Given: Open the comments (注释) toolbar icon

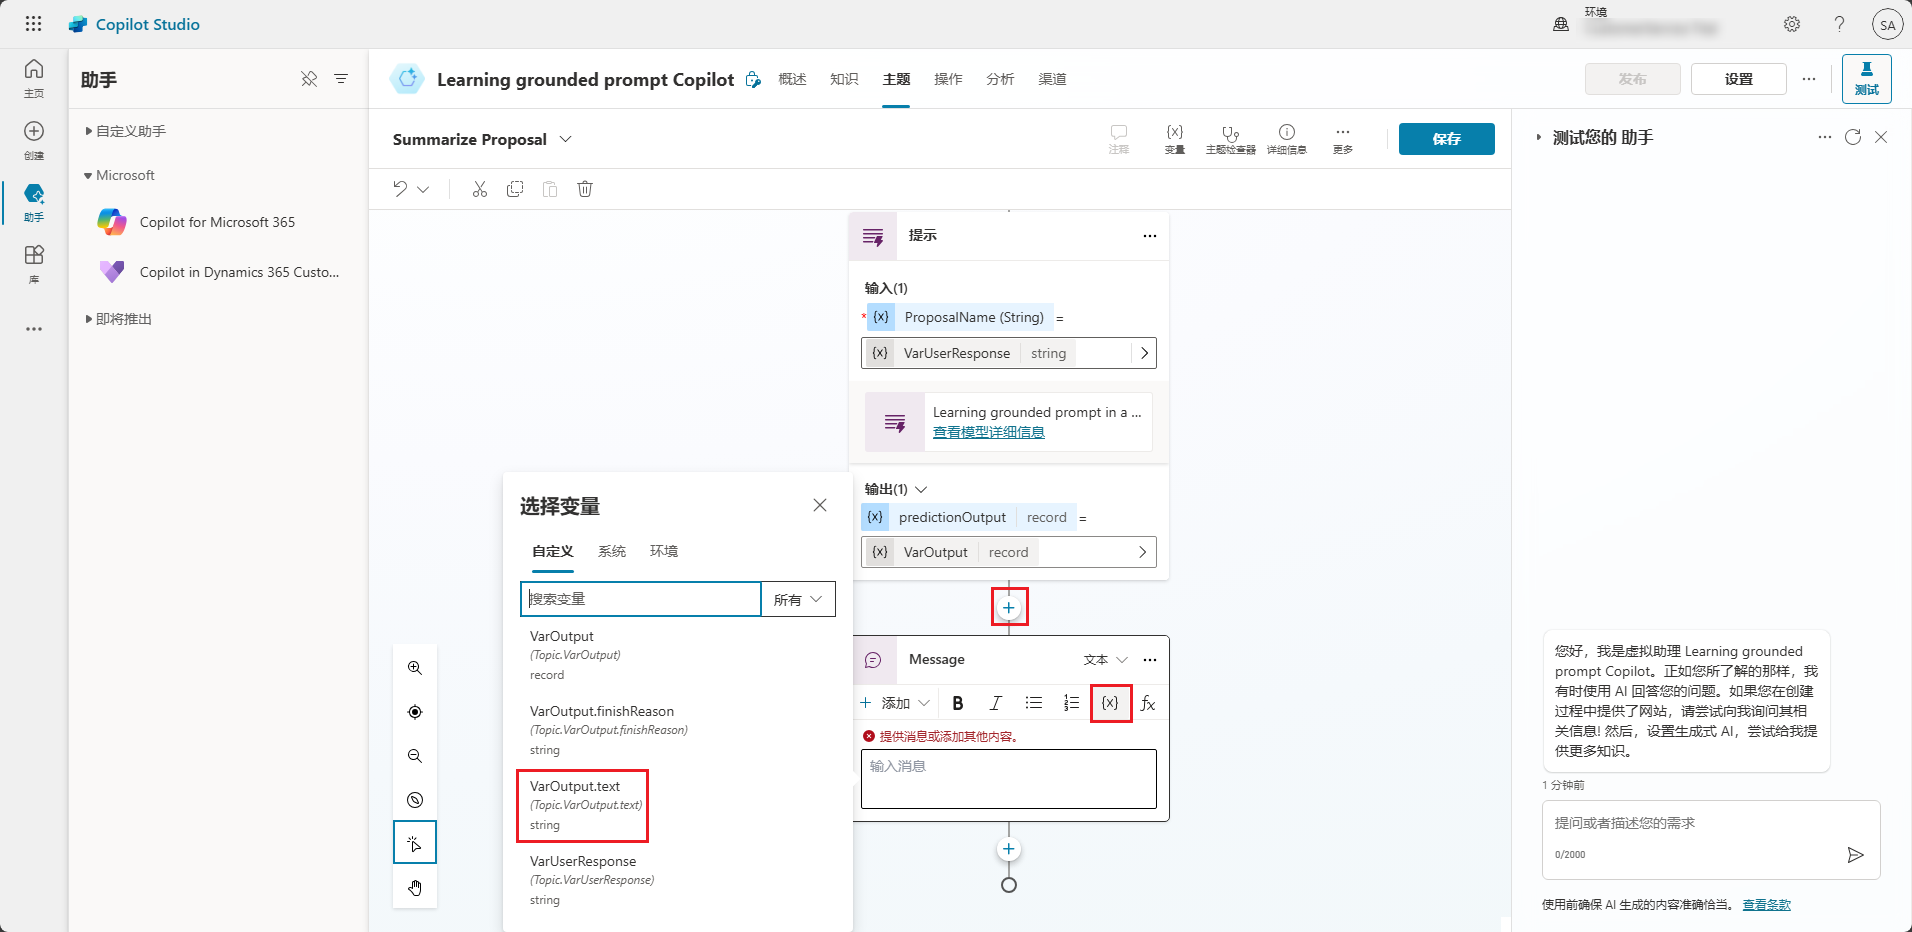Looking at the screenshot, I should click(1119, 139).
